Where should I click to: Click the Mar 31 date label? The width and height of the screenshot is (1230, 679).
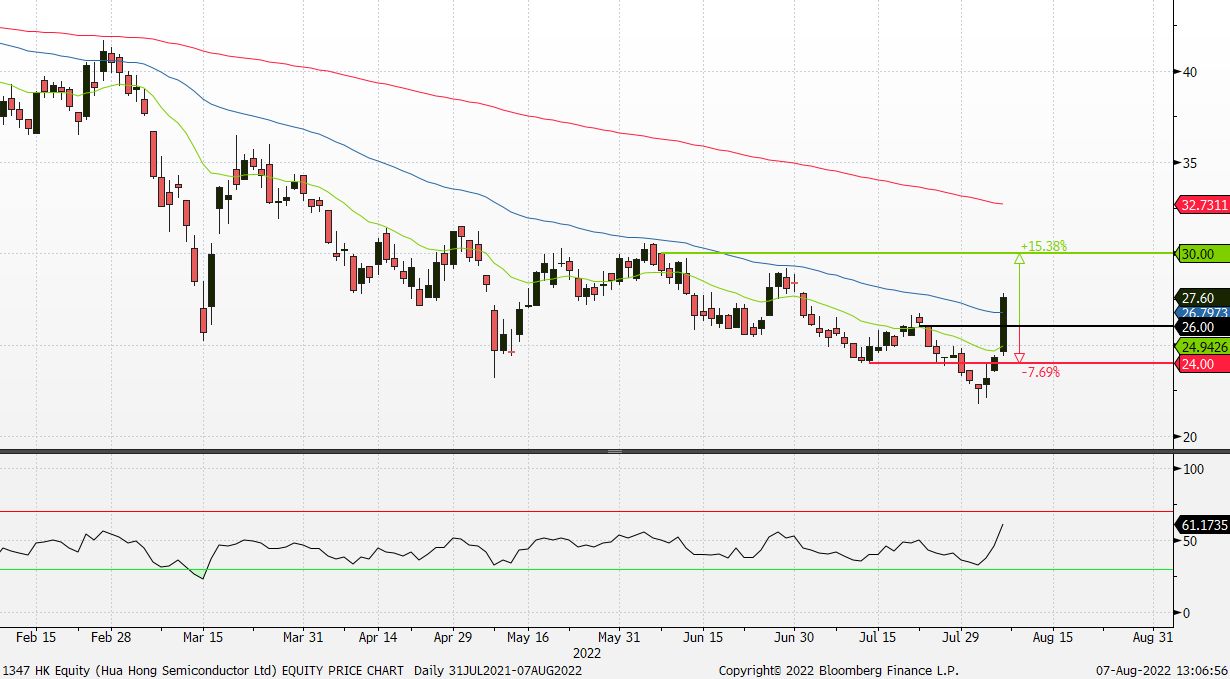tap(302, 636)
